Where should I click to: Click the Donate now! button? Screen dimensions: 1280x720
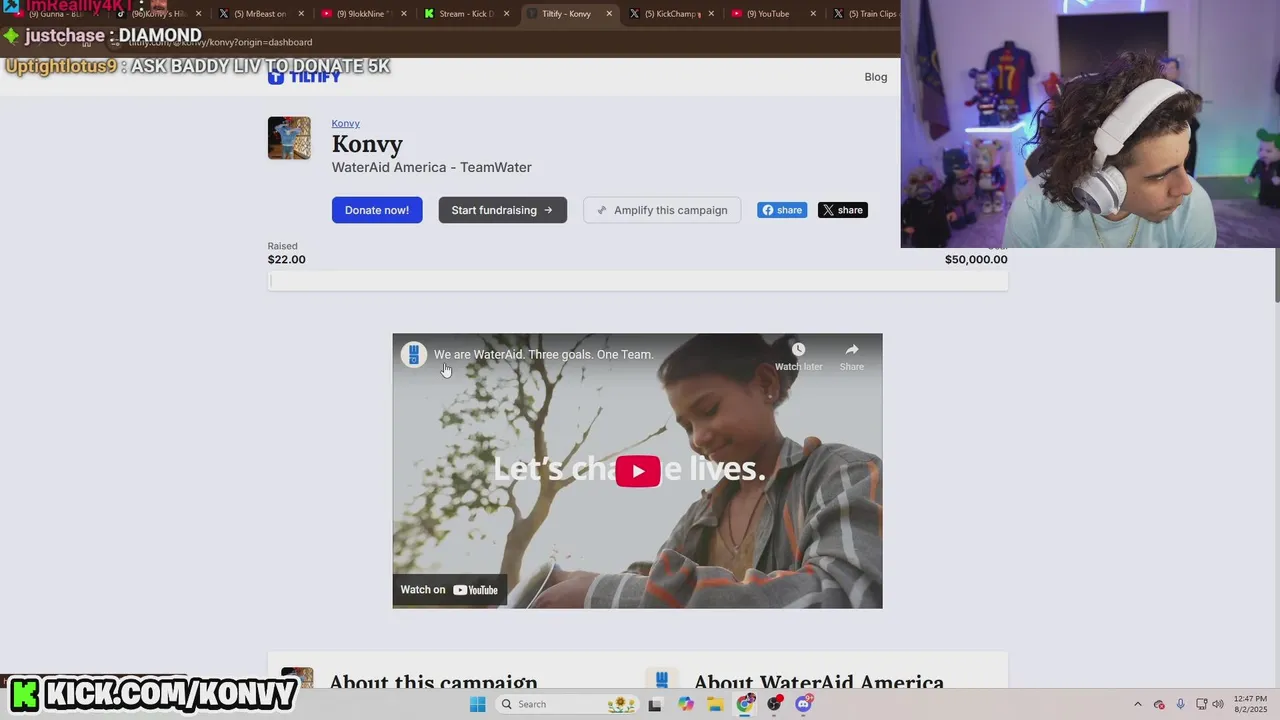pos(377,210)
